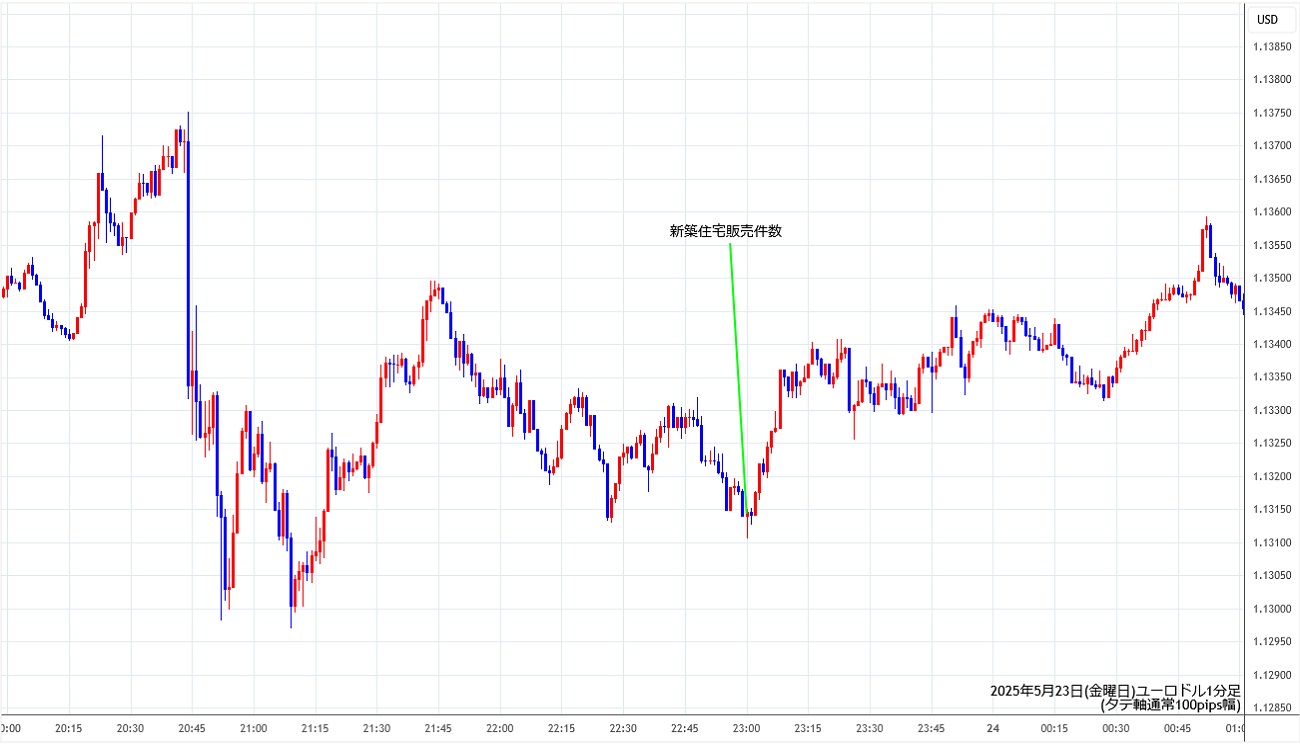Click the 21:00 time axis label

(x=253, y=729)
